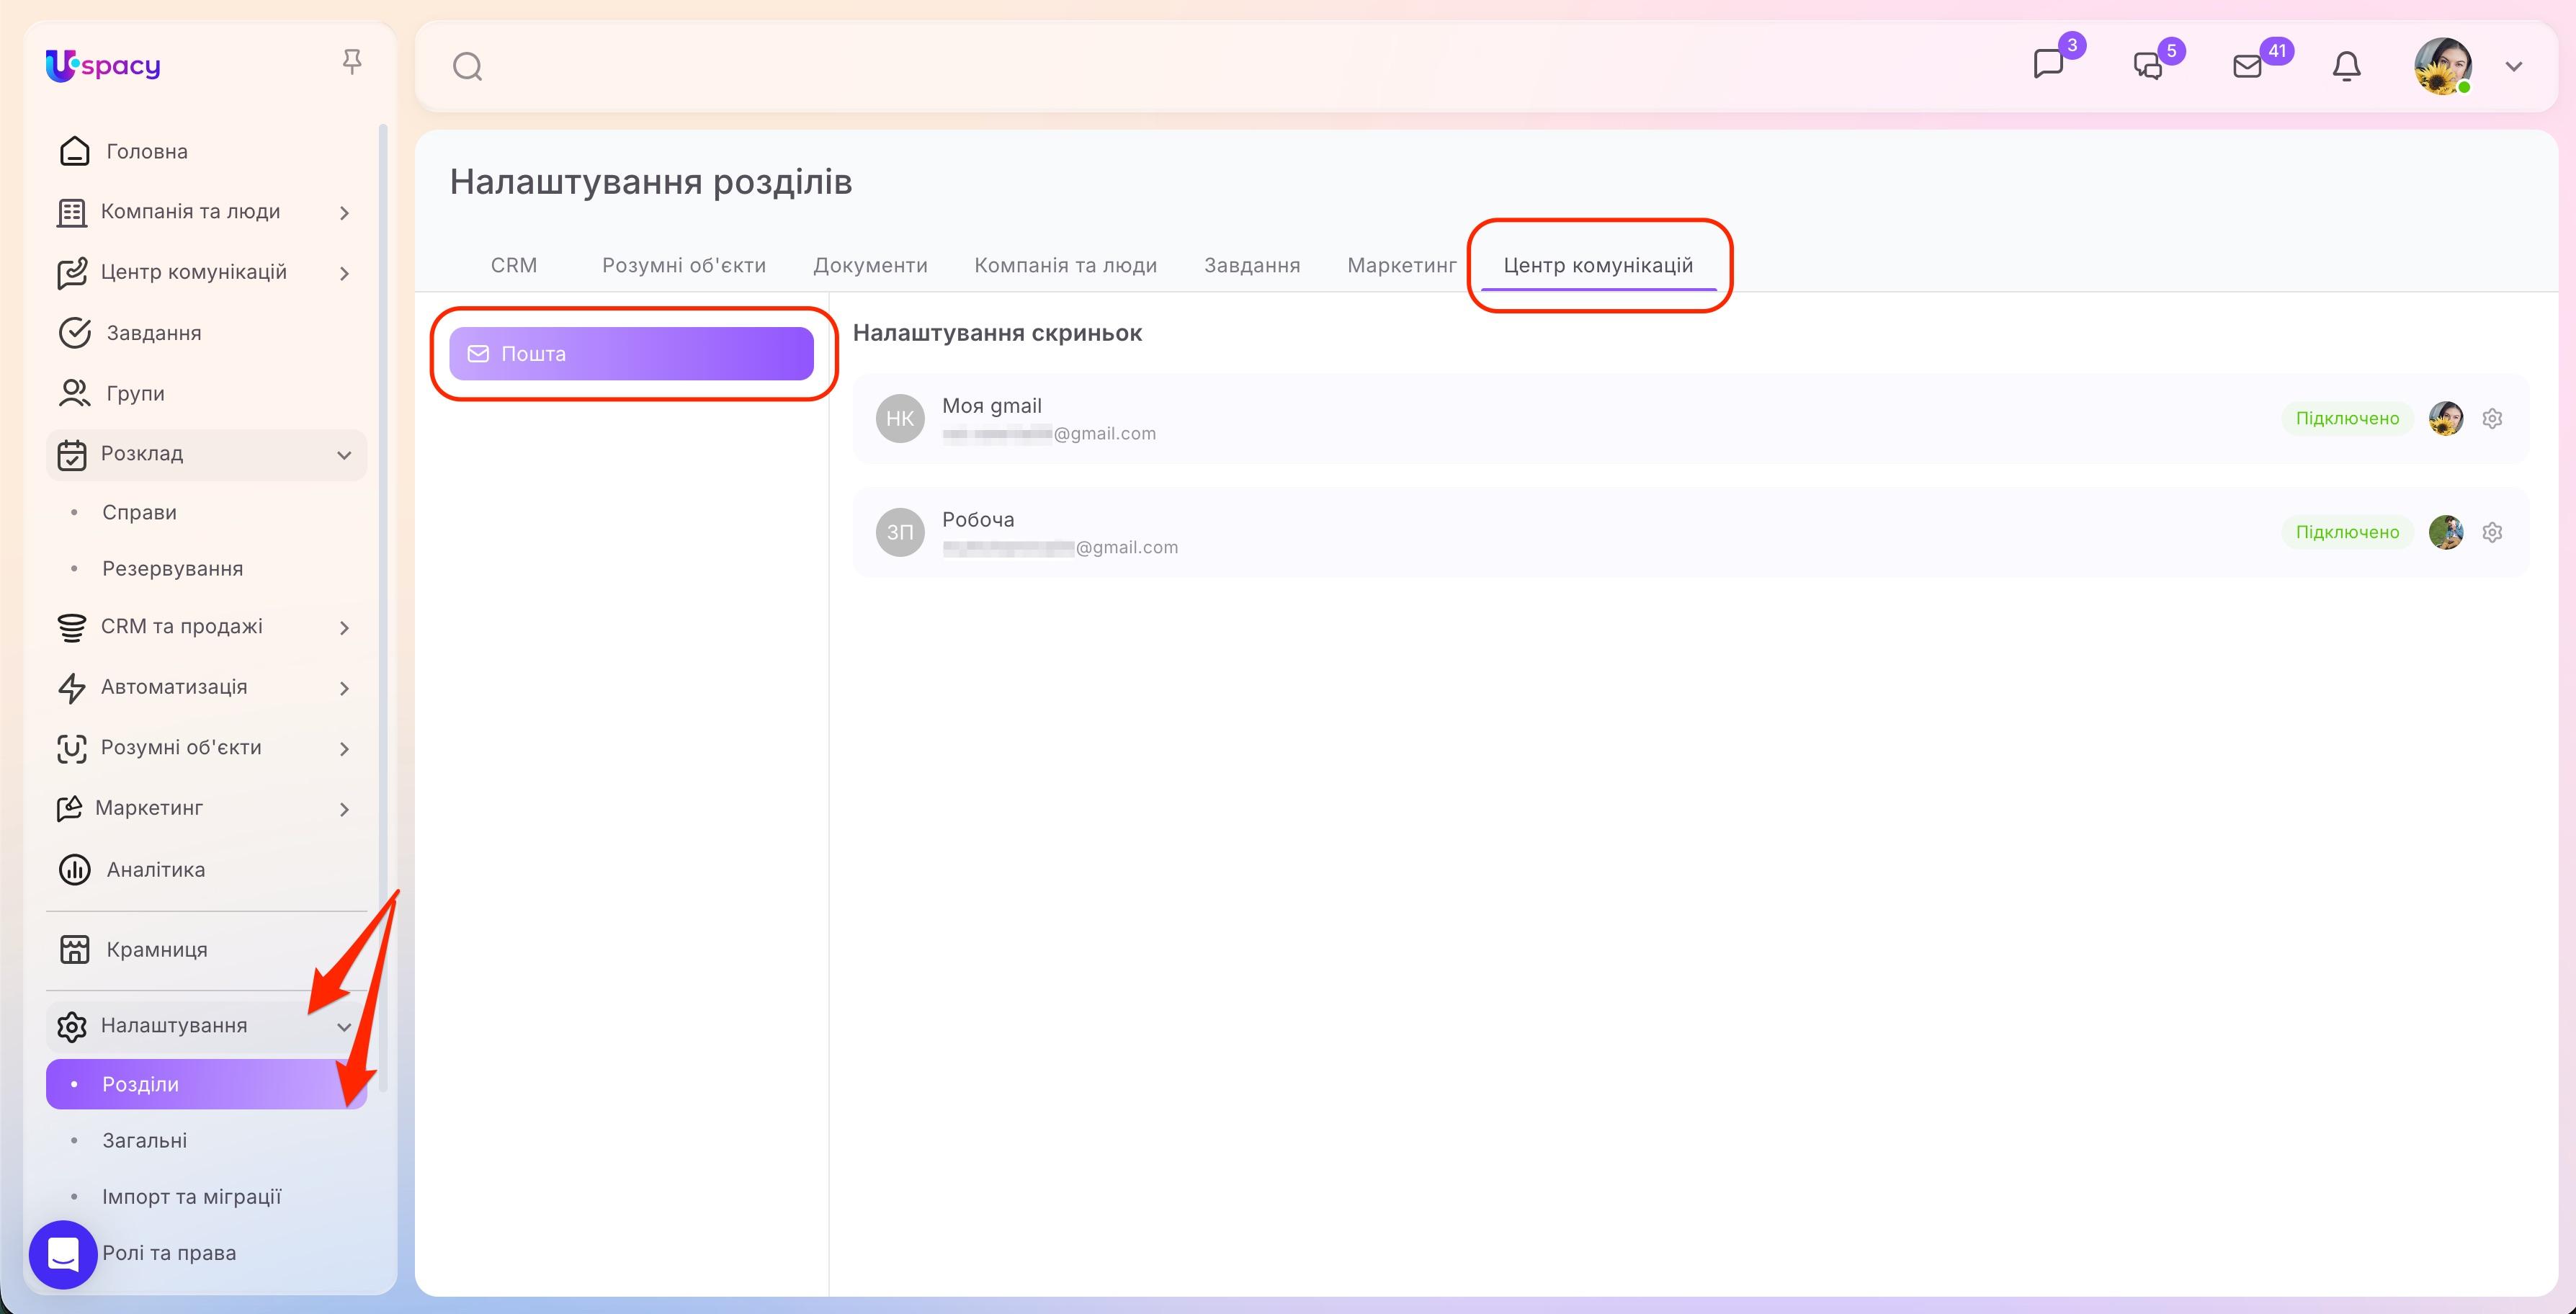Switch to Компанія та люди tab
2576x1314 pixels.
[x=1066, y=265]
